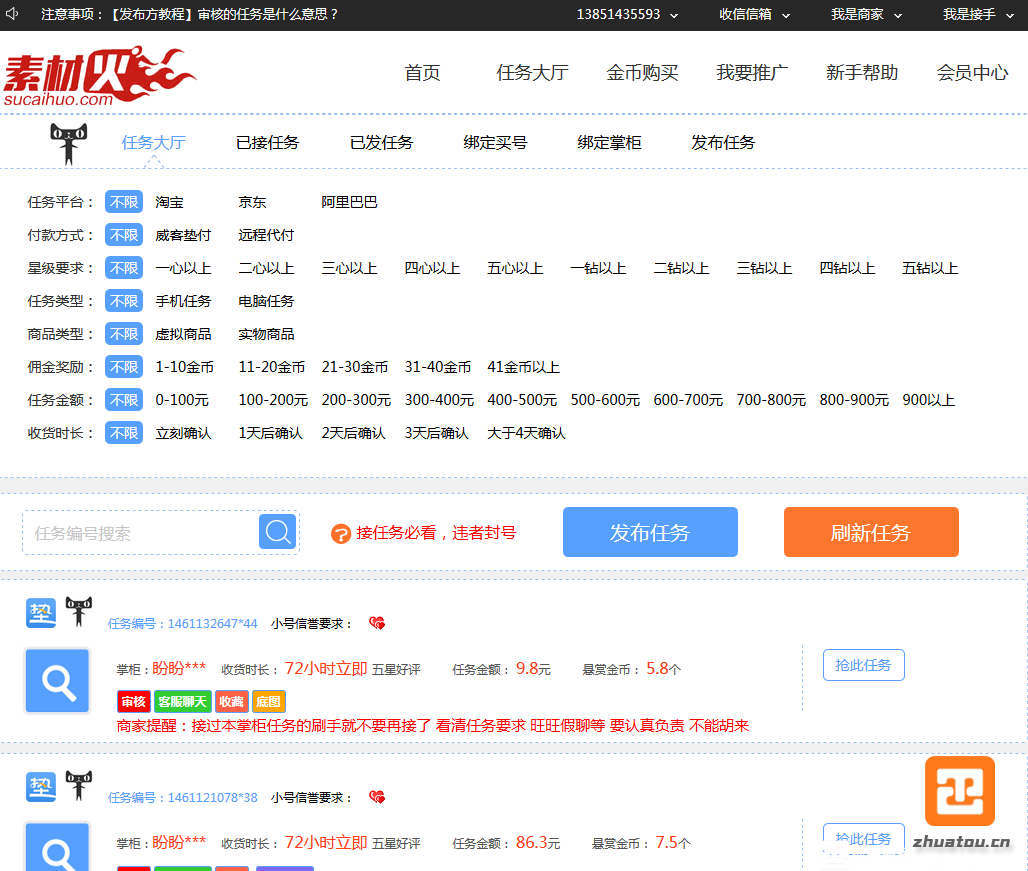Click the red heart reputation icon on first task

click(377, 623)
